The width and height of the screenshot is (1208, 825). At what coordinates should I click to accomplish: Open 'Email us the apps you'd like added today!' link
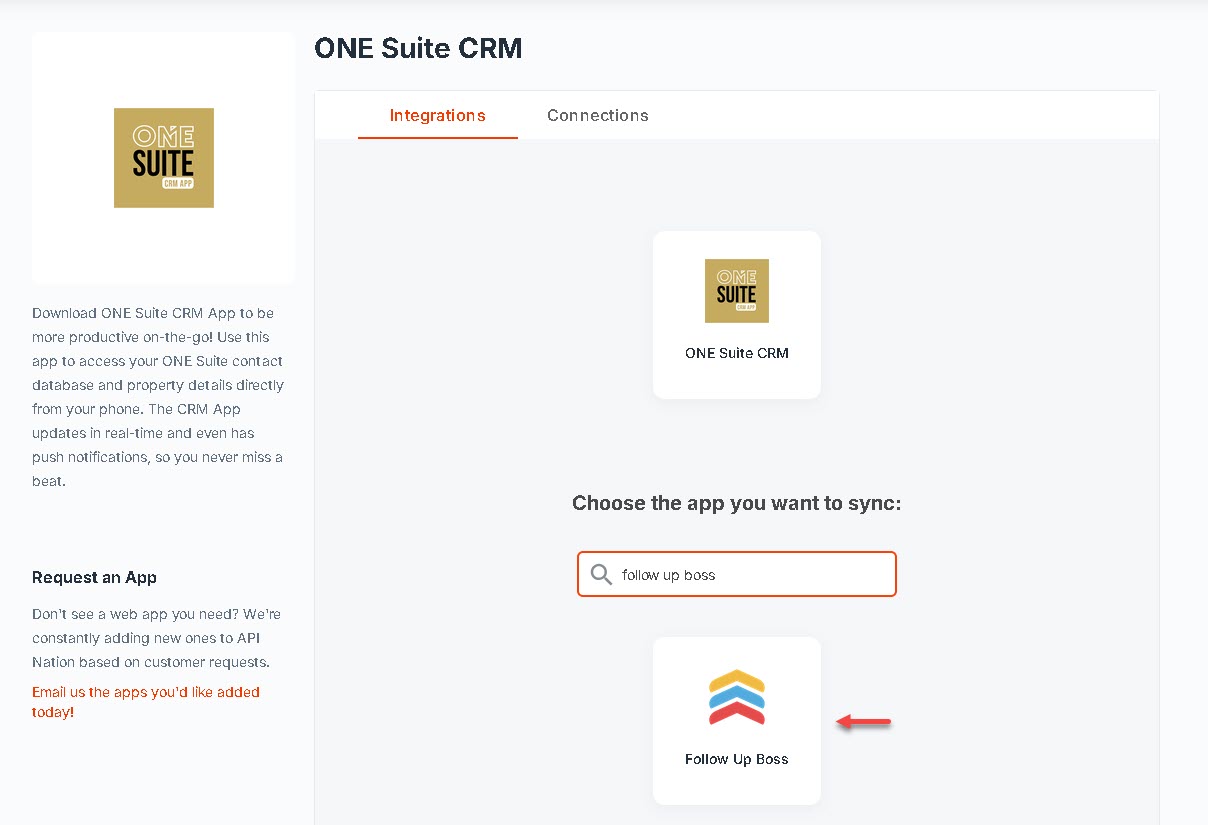click(146, 702)
